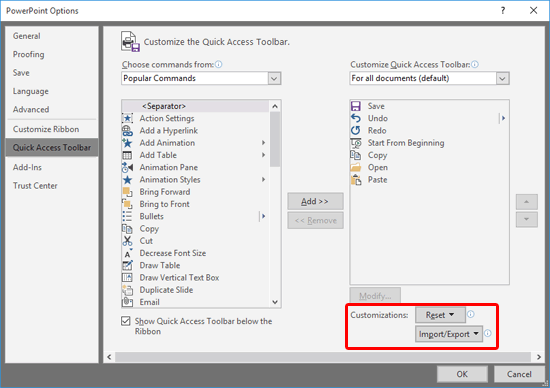Open the Import/Export dropdown
Image resolution: width=550 pixels, height=388 pixels.
(449, 334)
